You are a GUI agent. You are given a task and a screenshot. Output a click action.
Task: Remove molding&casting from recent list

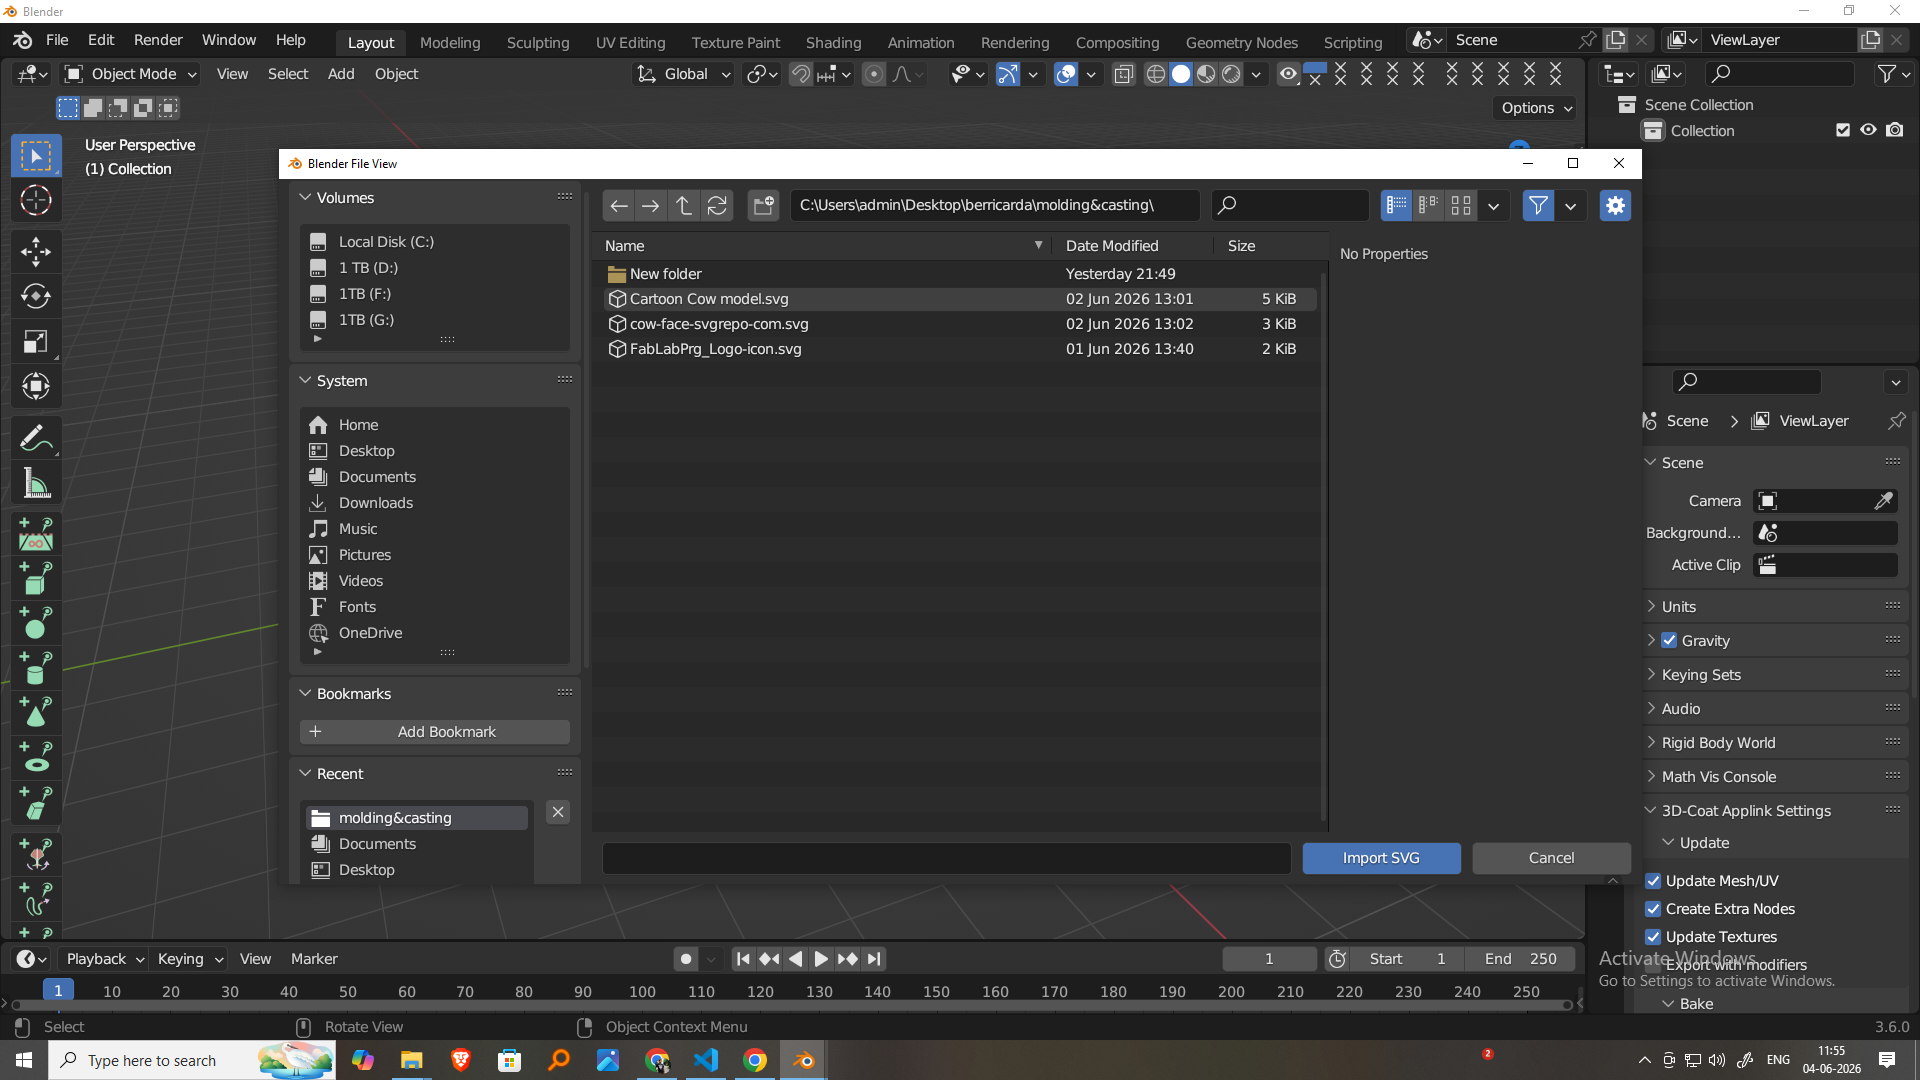tap(558, 812)
